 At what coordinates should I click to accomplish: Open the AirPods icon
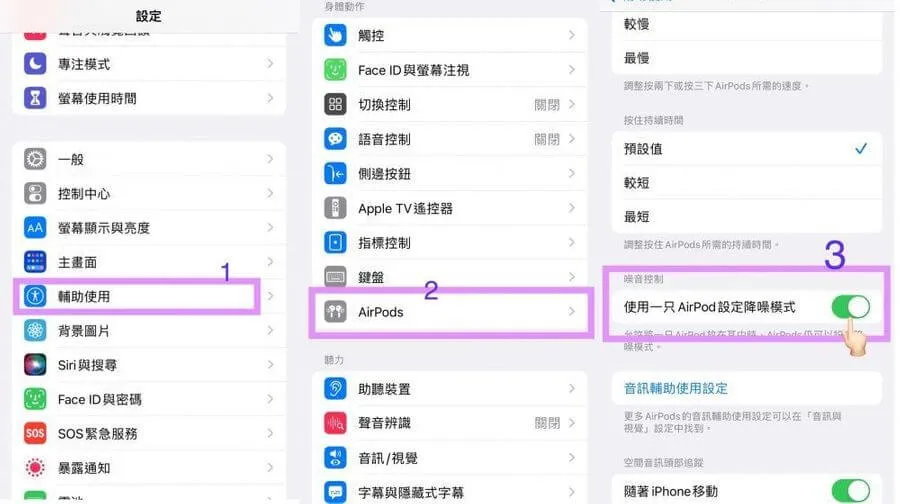(335, 312)
